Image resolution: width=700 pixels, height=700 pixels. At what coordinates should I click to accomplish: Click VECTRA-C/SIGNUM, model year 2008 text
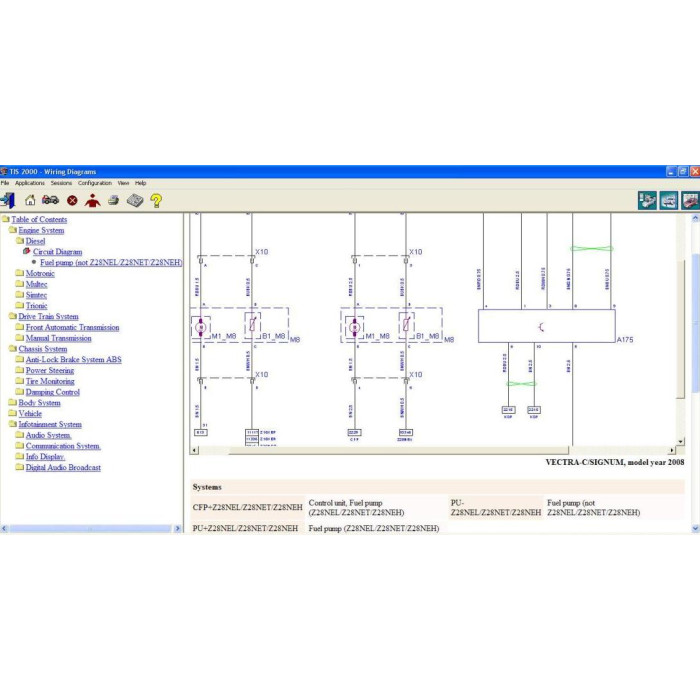click(615, 462)
